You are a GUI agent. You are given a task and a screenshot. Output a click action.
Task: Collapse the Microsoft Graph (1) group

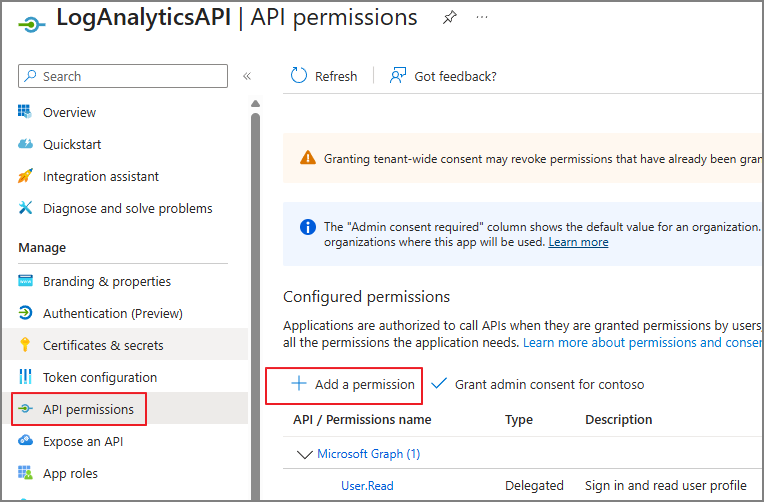[x=305, y=454]
